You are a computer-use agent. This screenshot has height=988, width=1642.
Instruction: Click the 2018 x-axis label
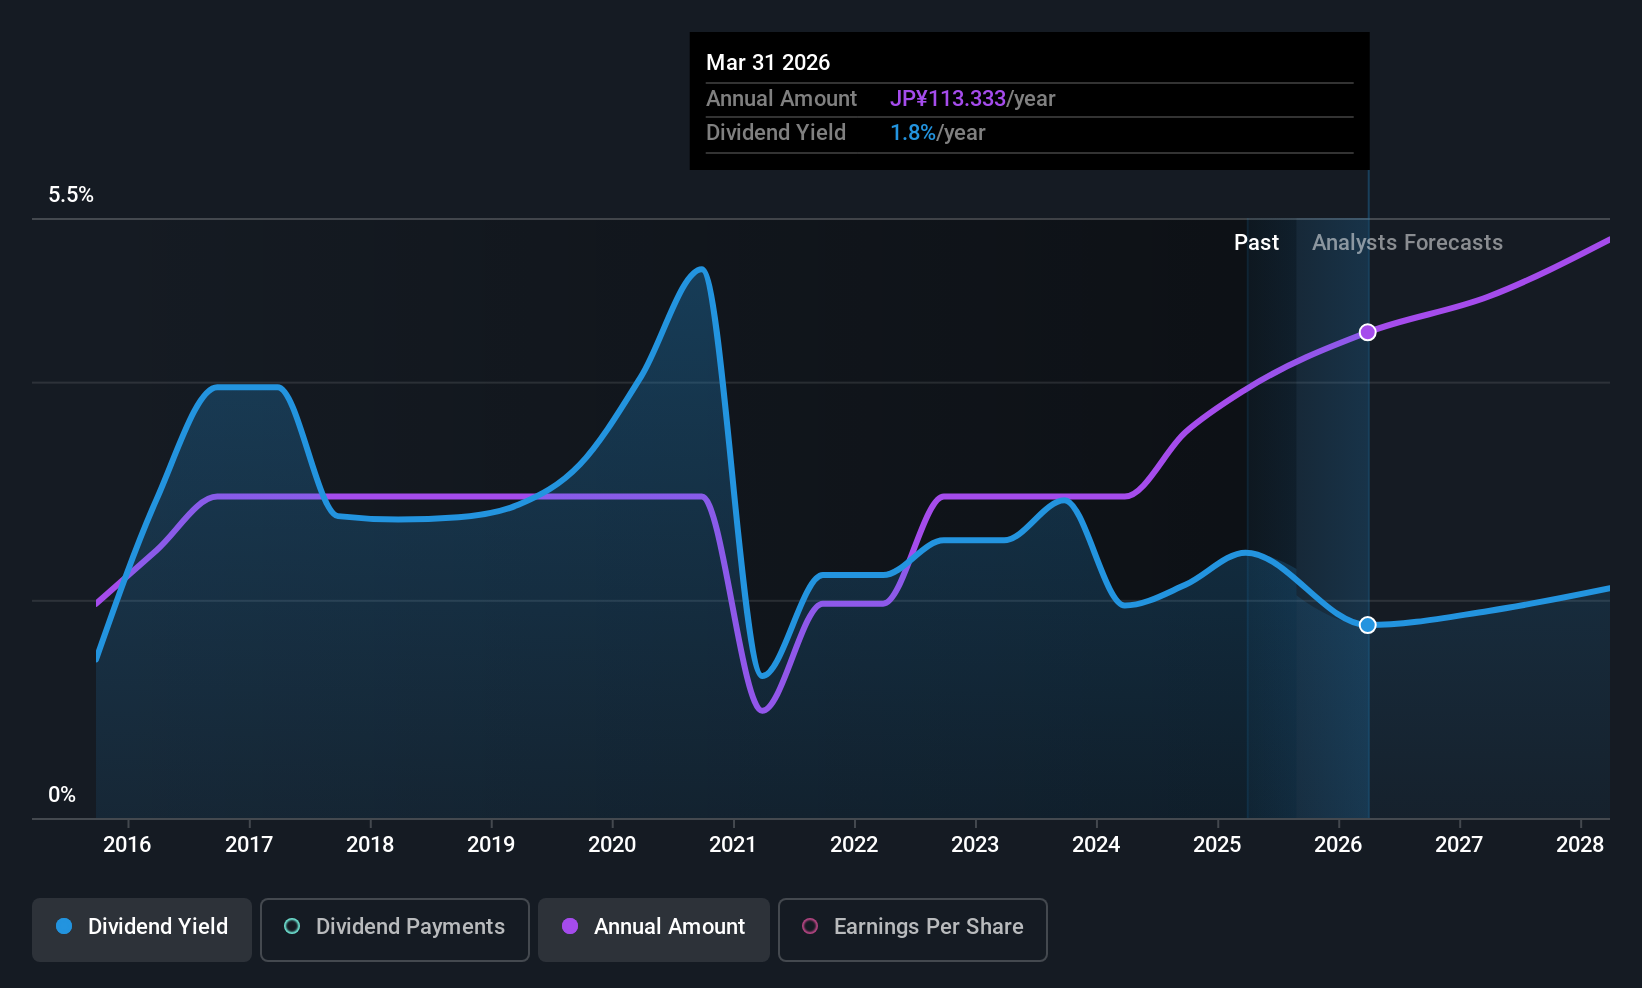click(370, 845)
